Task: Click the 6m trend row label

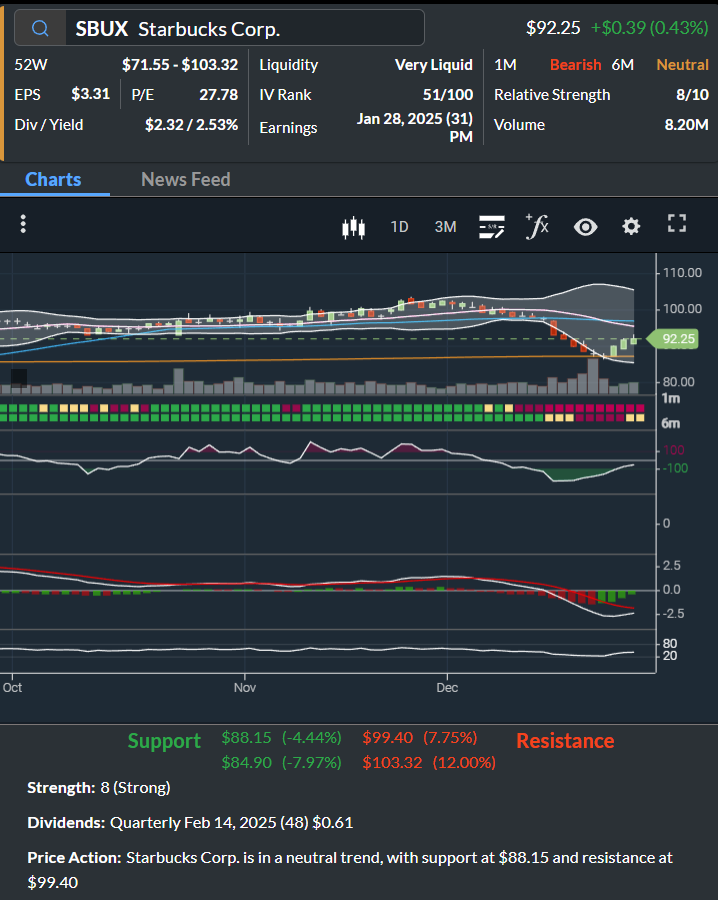Action: [670, 424]
